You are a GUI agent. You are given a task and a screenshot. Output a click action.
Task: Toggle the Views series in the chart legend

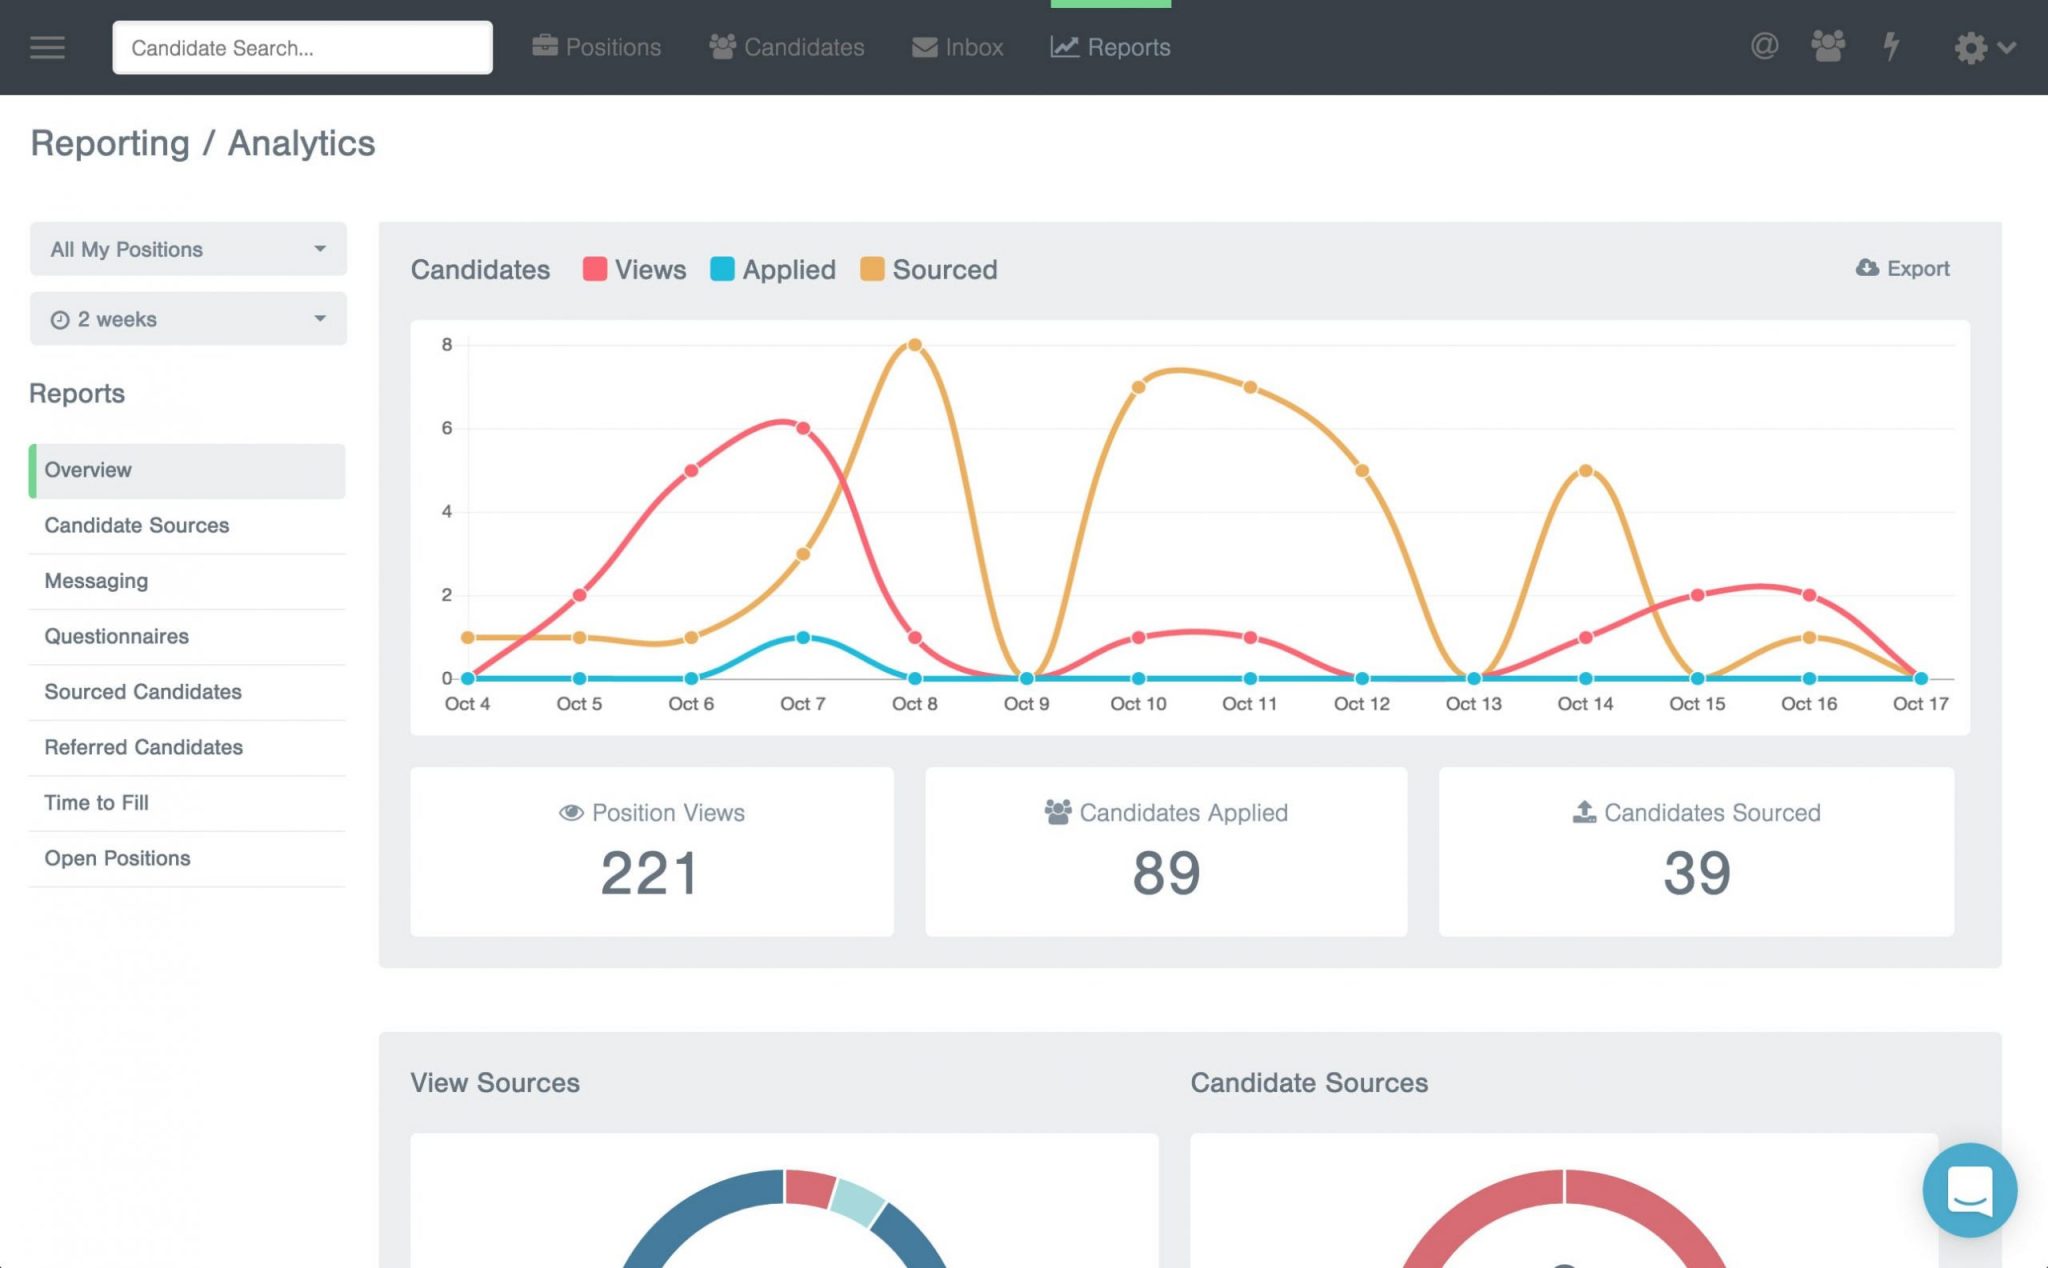click(634, 269)
